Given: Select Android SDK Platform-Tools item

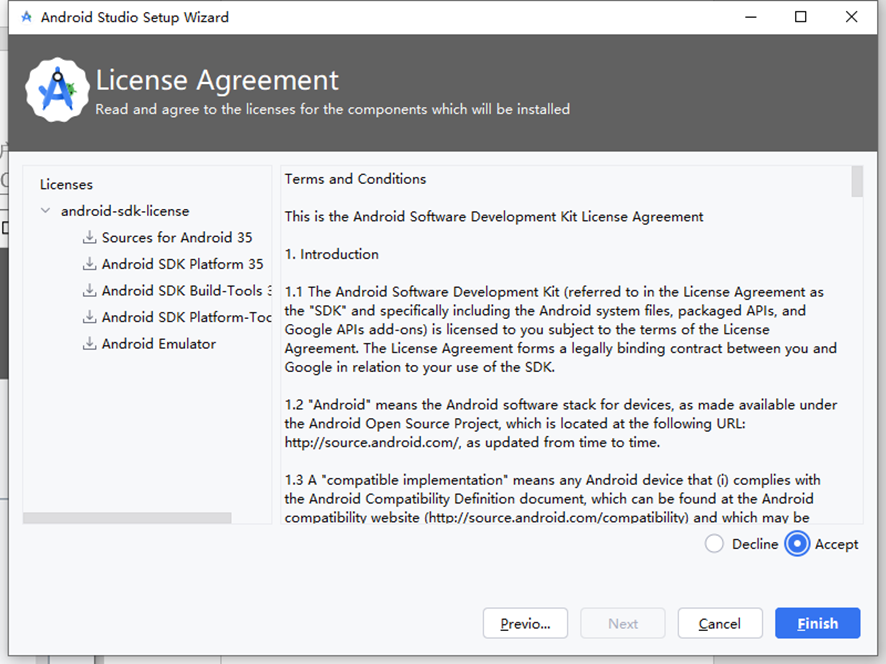Looking at the screenshot, I should point(186,317).
